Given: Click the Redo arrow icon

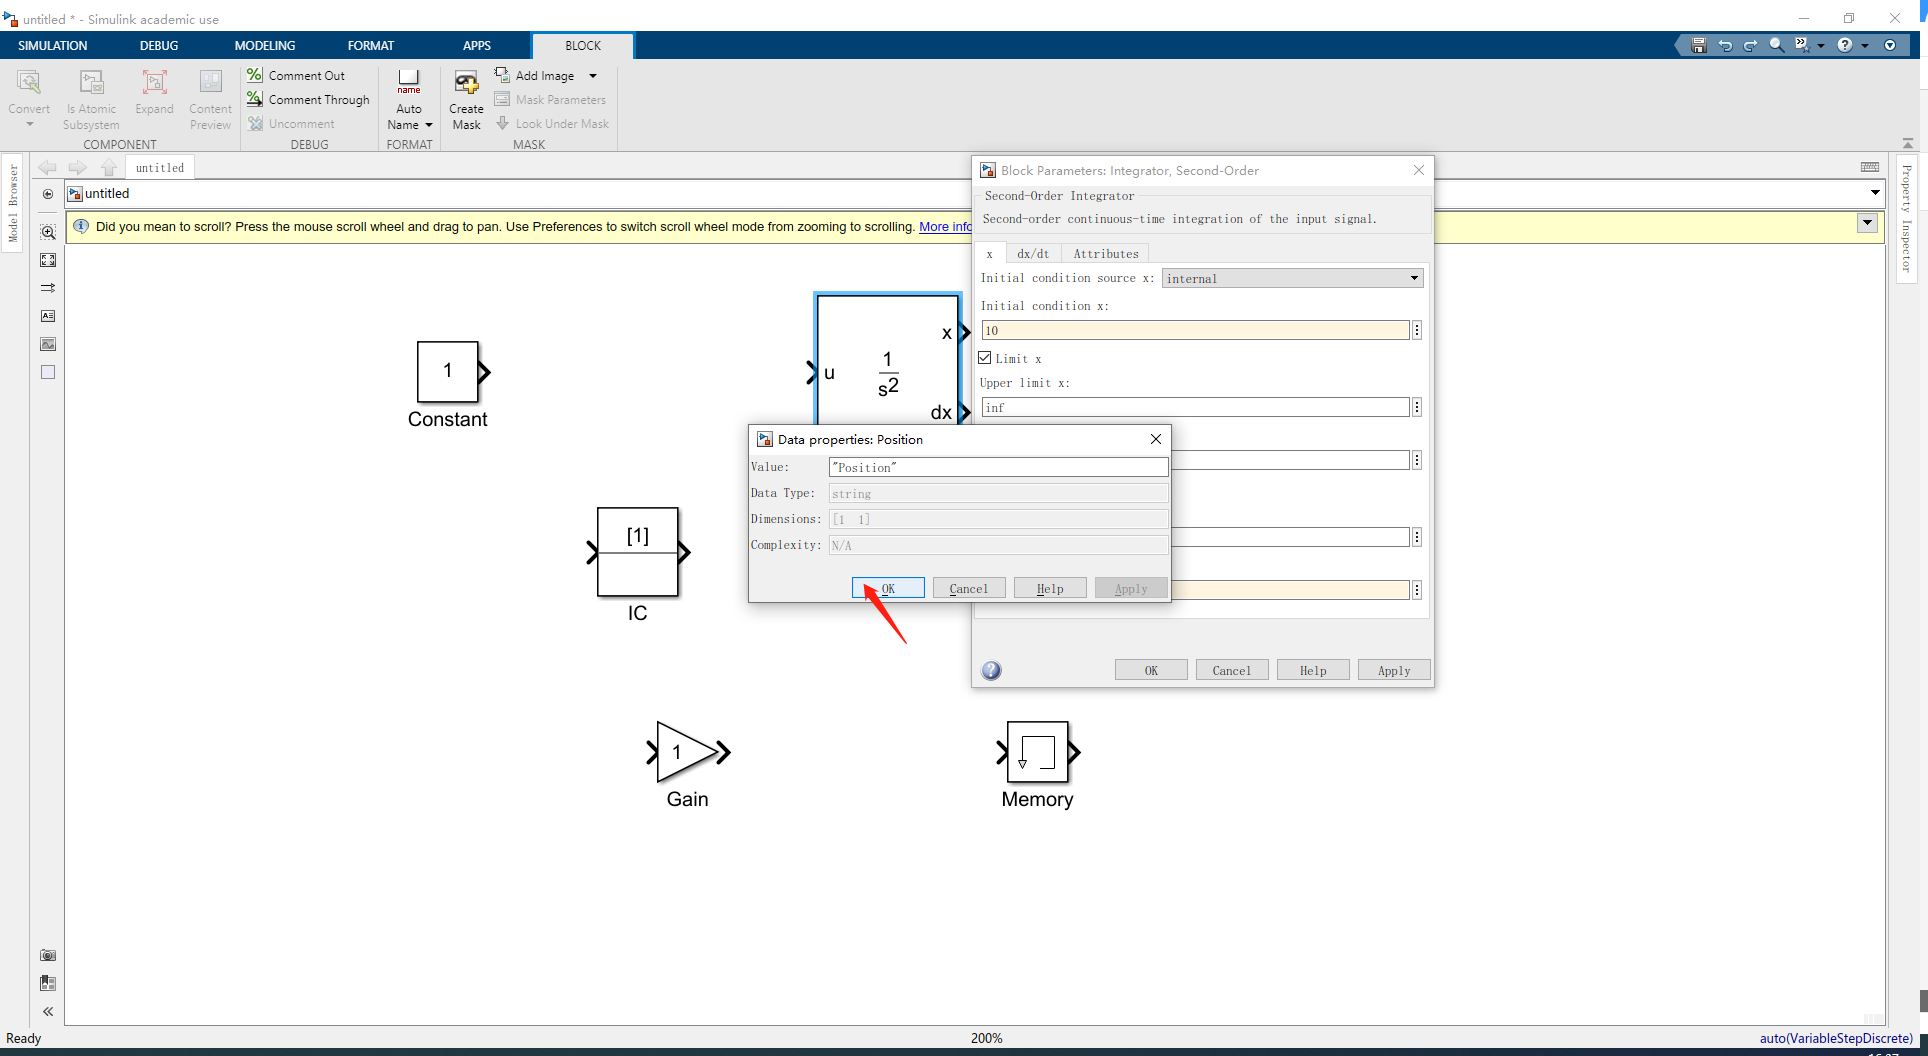Looking at the screenshot, I should [1750, 45].
